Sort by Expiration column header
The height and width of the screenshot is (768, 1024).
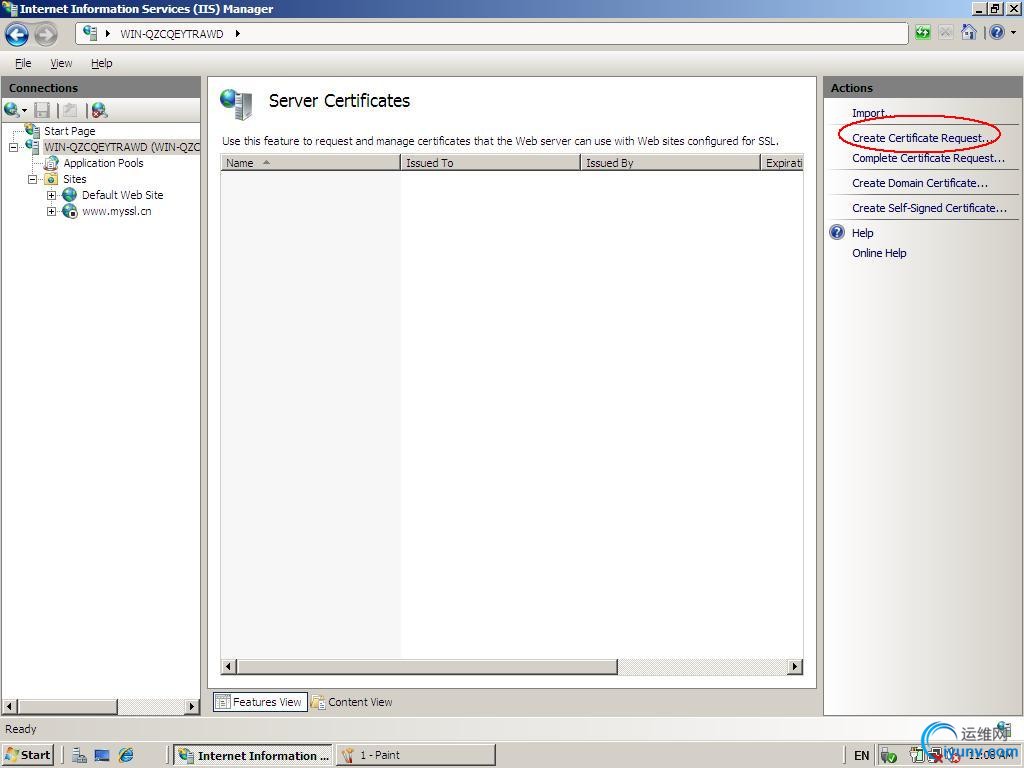[x=782, y=163]
